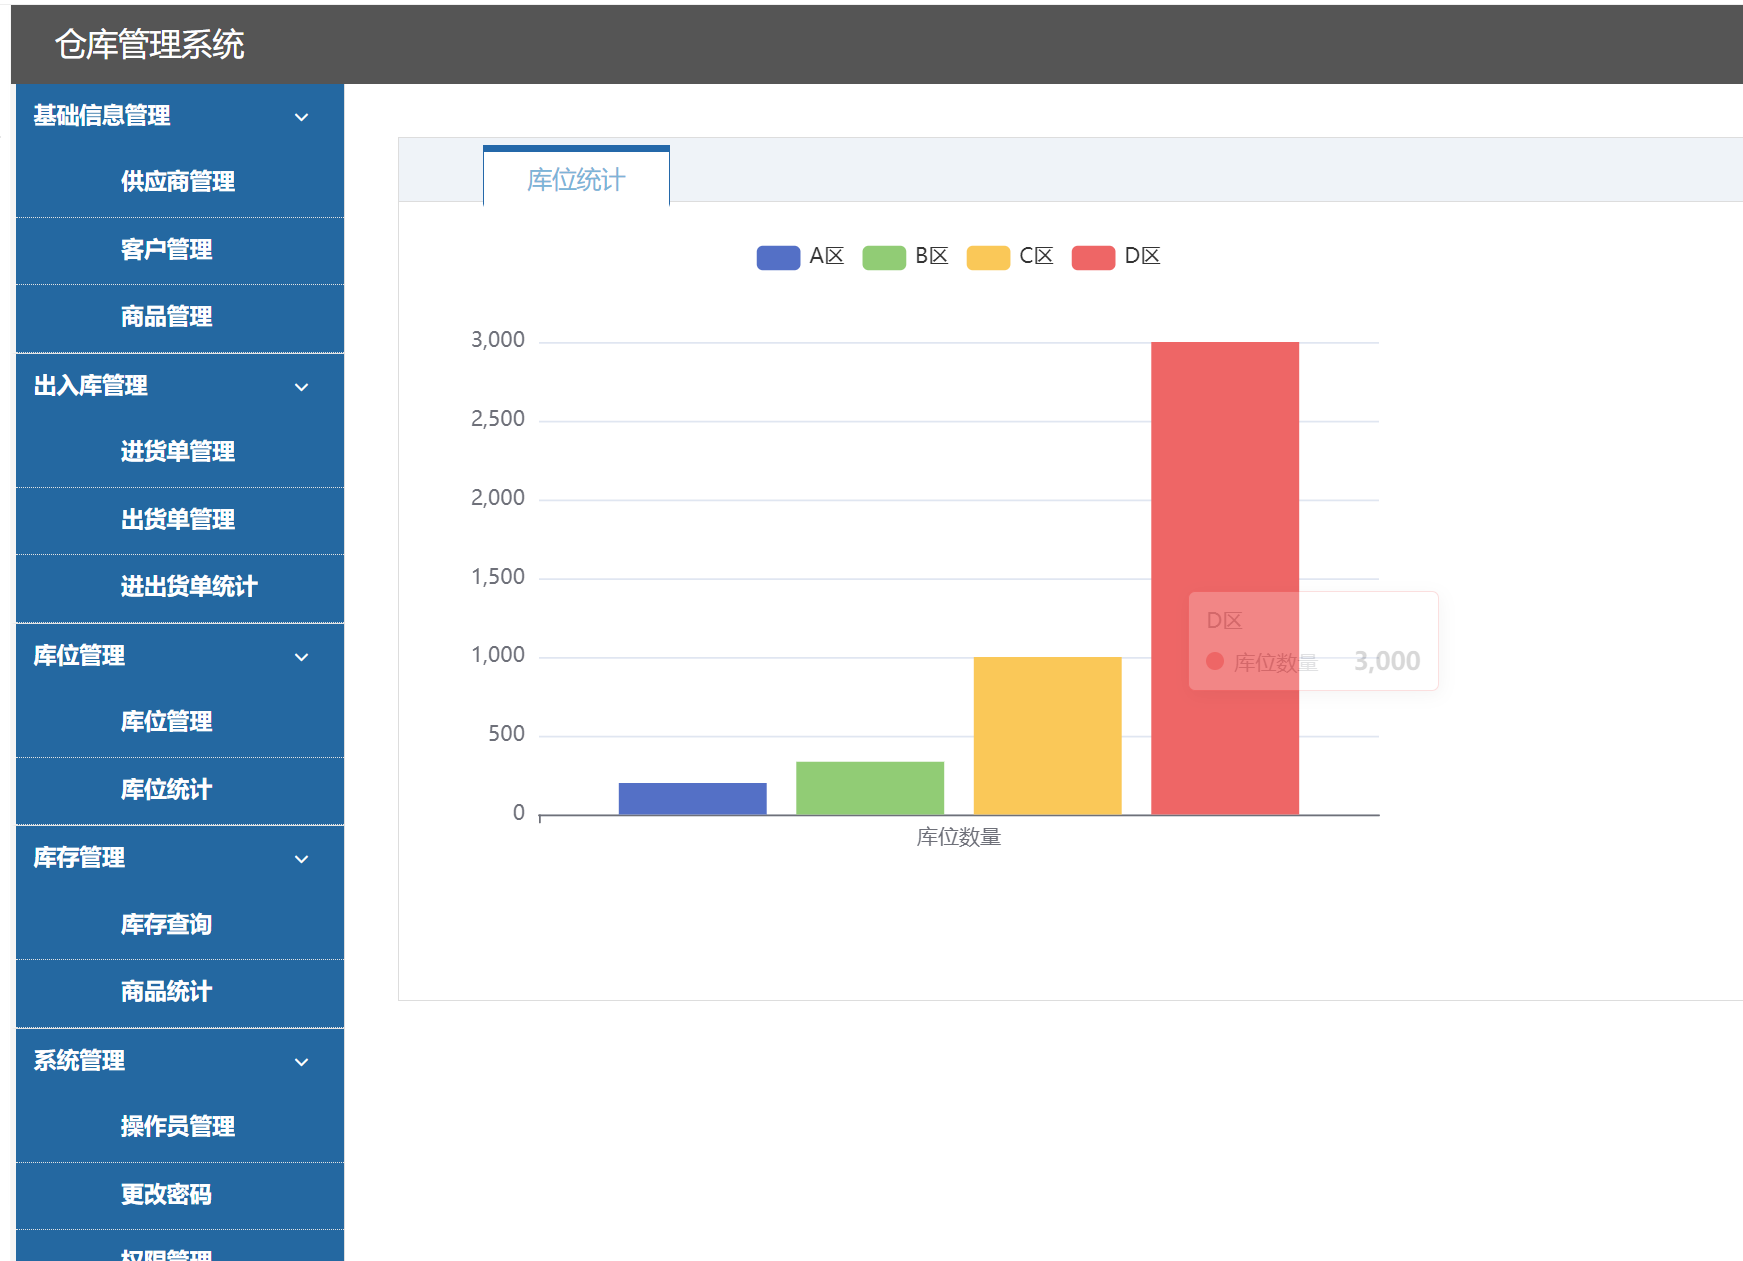Viewport: 1743px width, 1261px height.
Task: Collapse the 基础信息管理 menu chevron
Action: (301, 117)
